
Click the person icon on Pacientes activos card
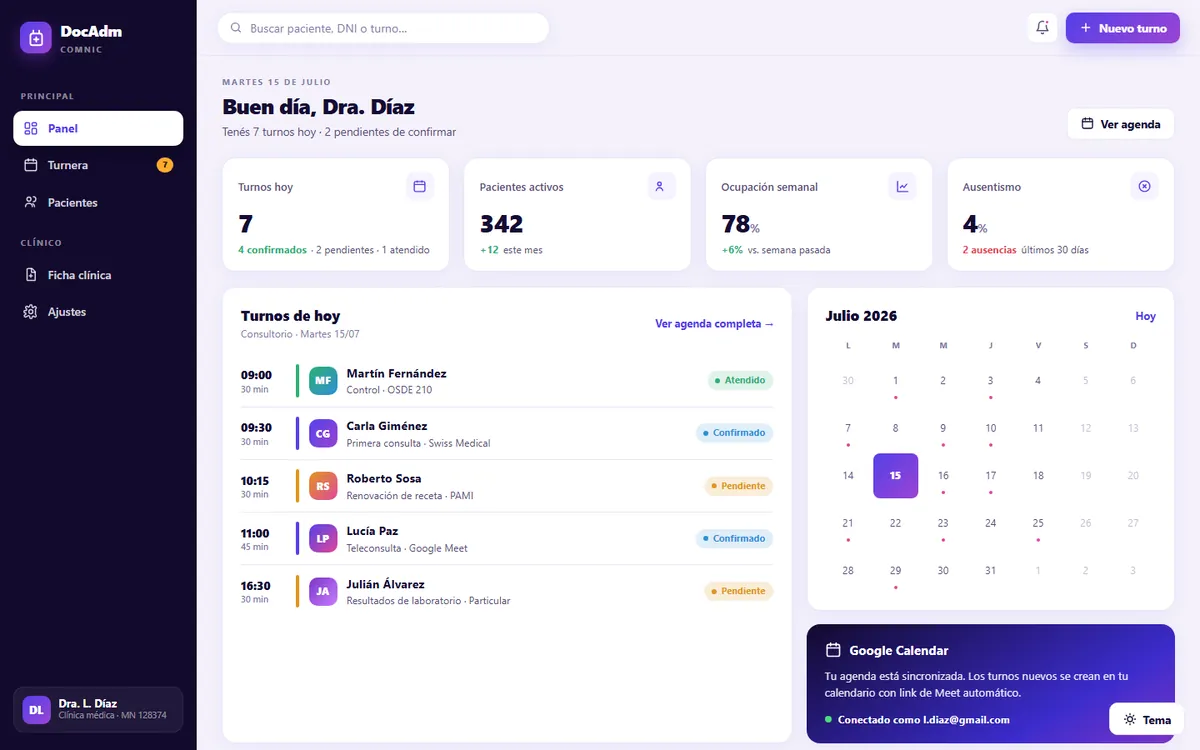pos(661,186)
